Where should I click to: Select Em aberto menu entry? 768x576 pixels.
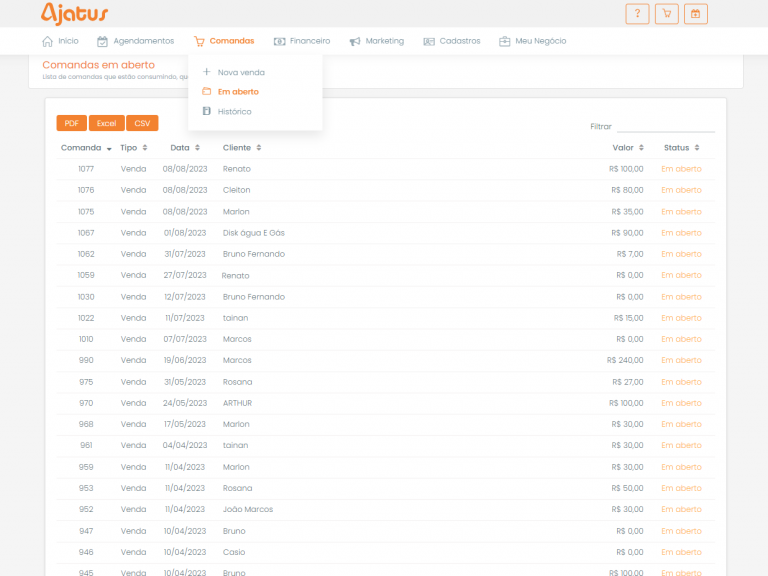pos(237,91)
